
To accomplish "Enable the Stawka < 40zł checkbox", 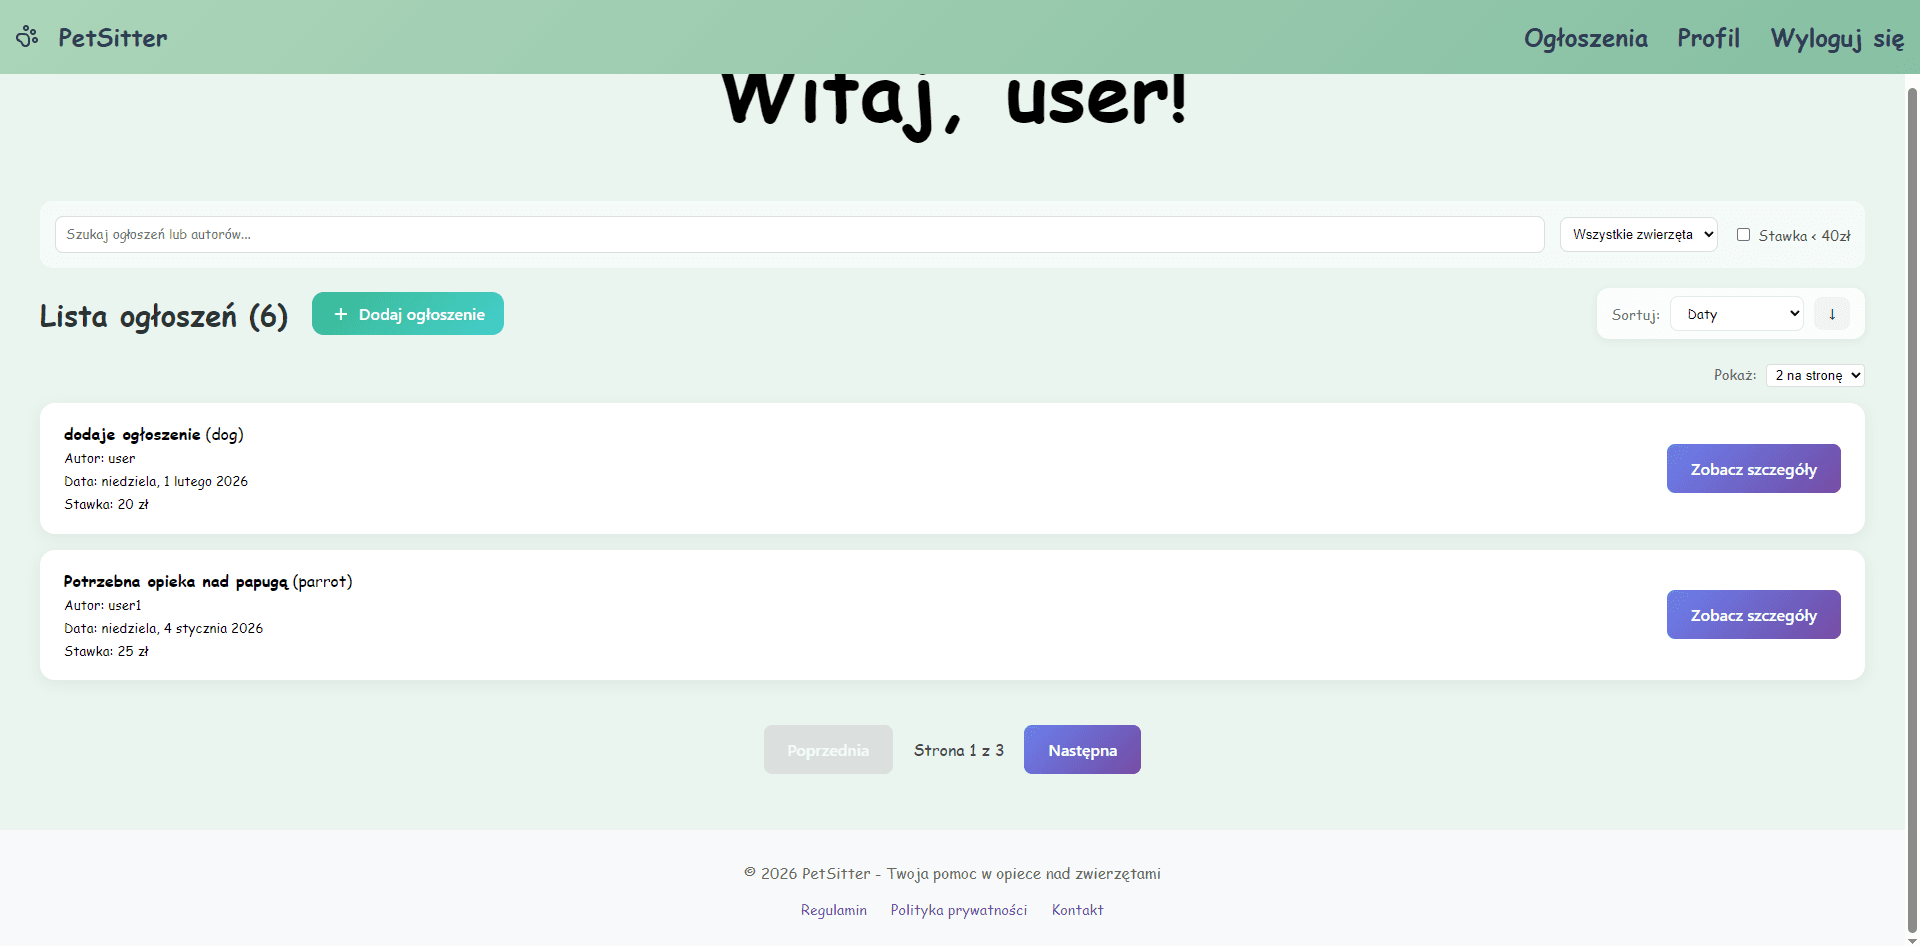I will [1743, 235].
